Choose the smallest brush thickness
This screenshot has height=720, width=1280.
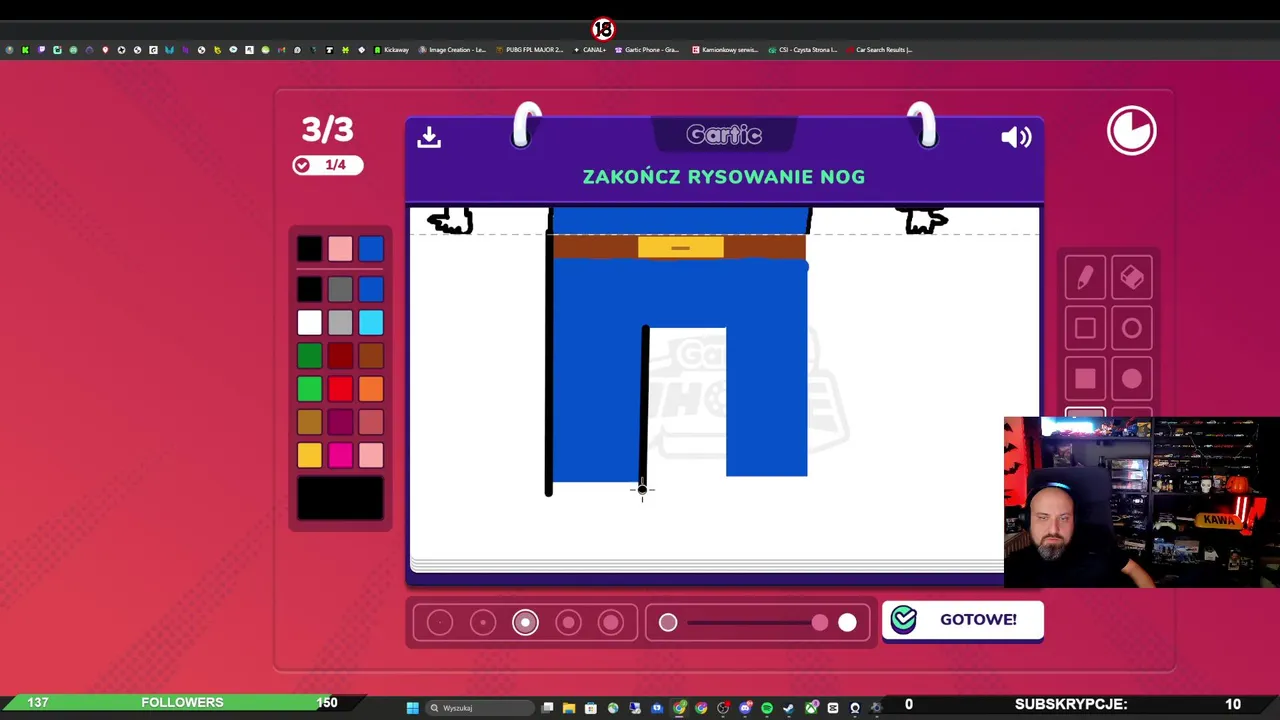[440, 623]
